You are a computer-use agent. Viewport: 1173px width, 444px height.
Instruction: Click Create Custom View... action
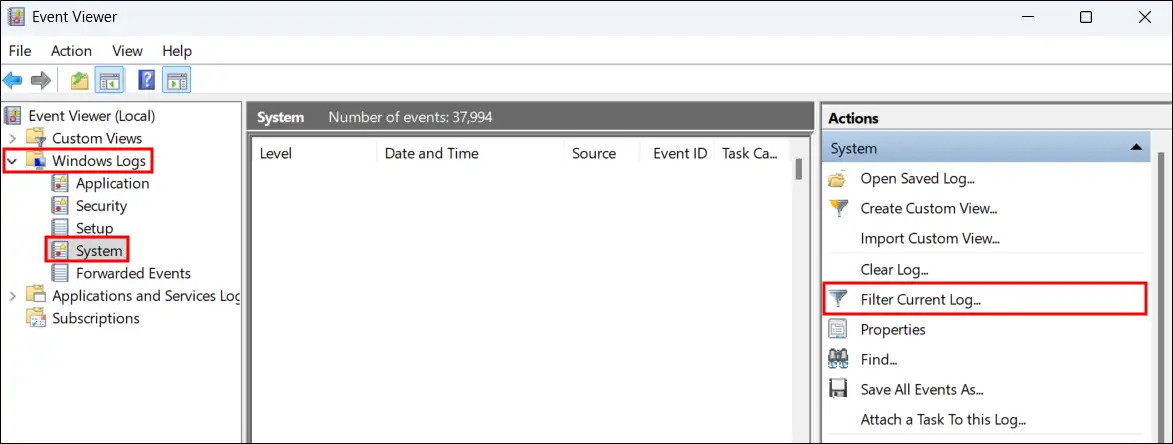tap(929, 209)
